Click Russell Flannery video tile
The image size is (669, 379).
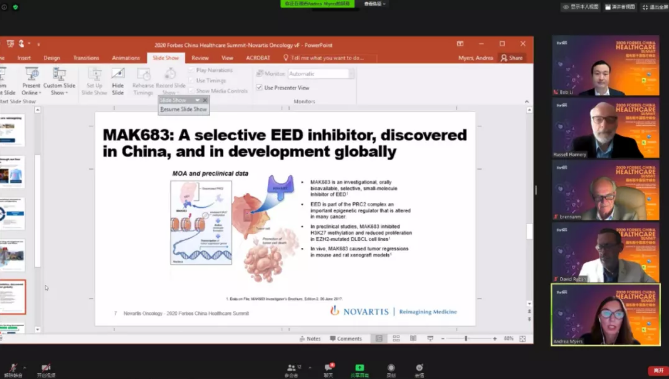606,128
